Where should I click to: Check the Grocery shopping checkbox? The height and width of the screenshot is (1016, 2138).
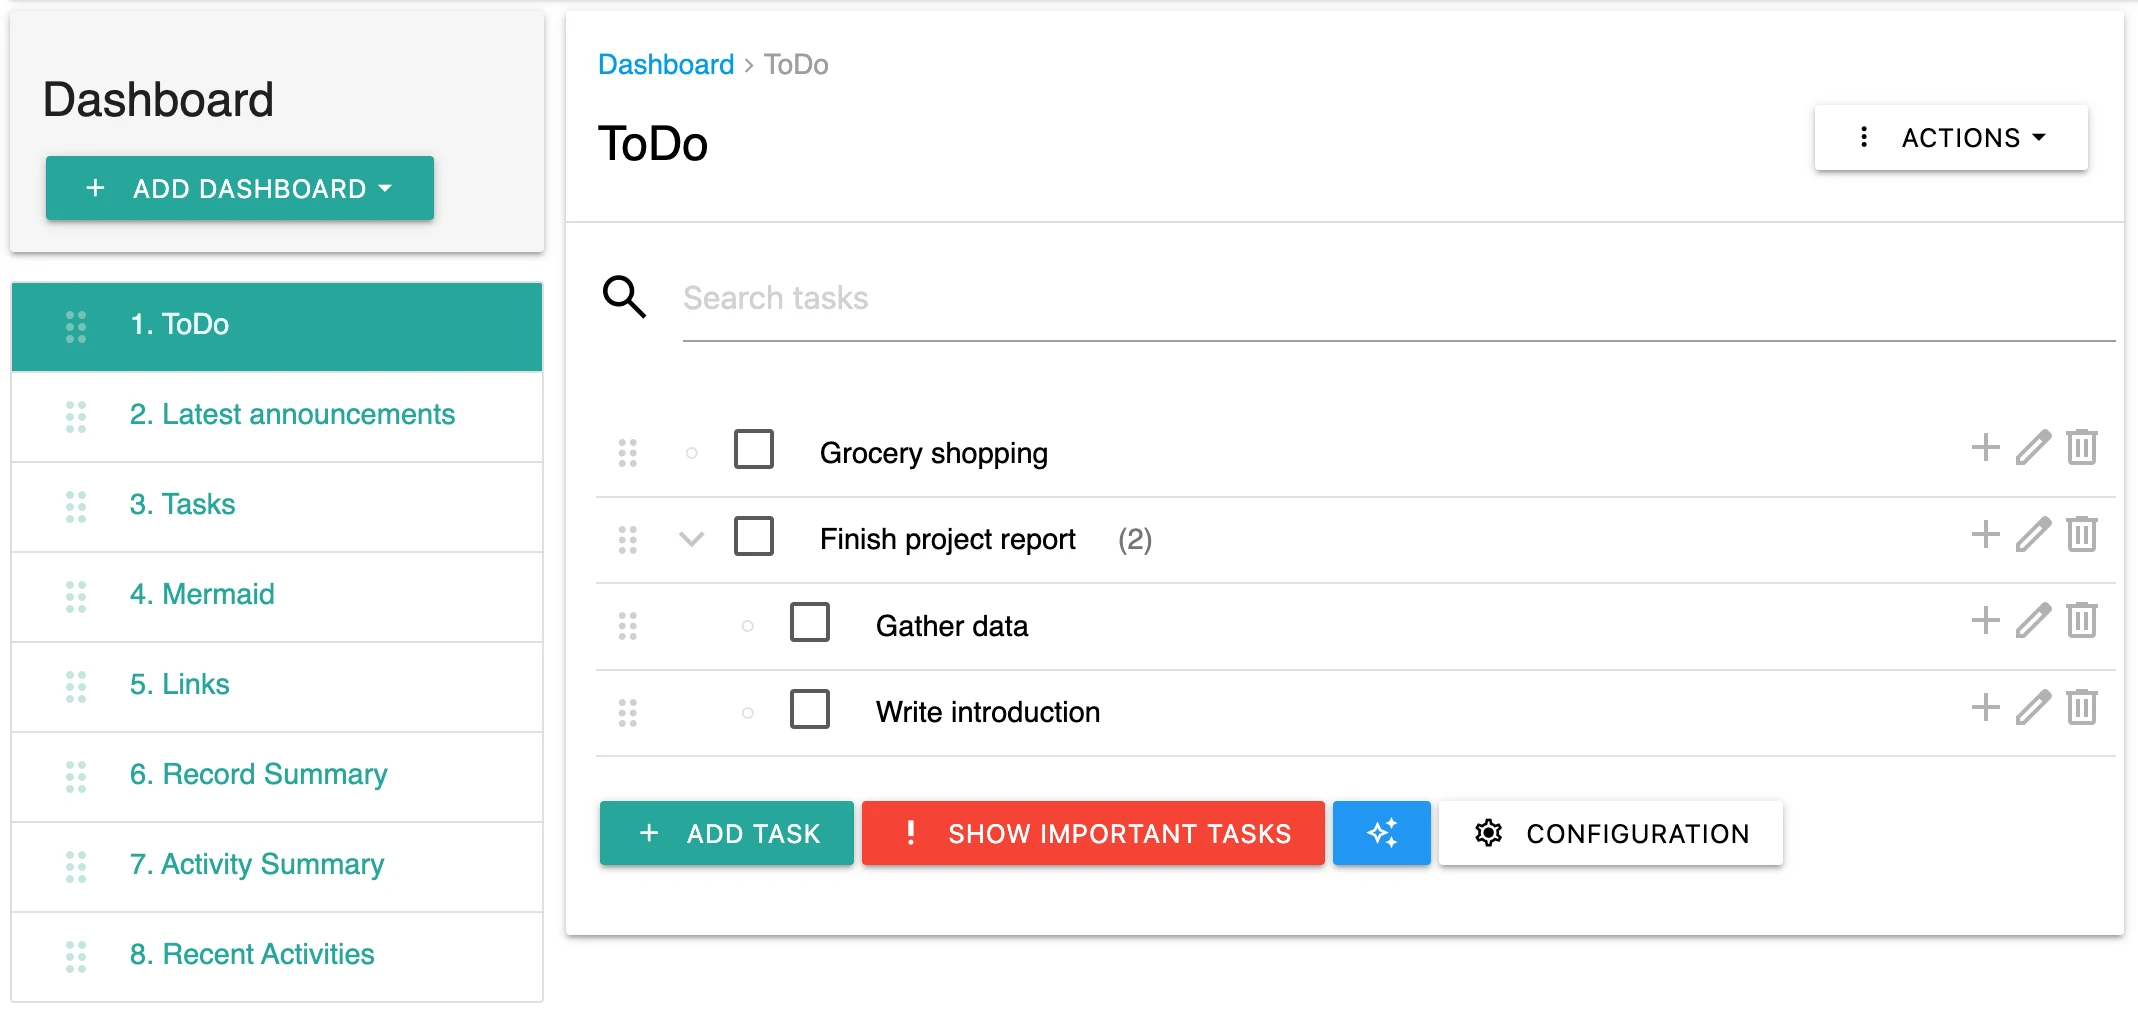coord(753,449)
